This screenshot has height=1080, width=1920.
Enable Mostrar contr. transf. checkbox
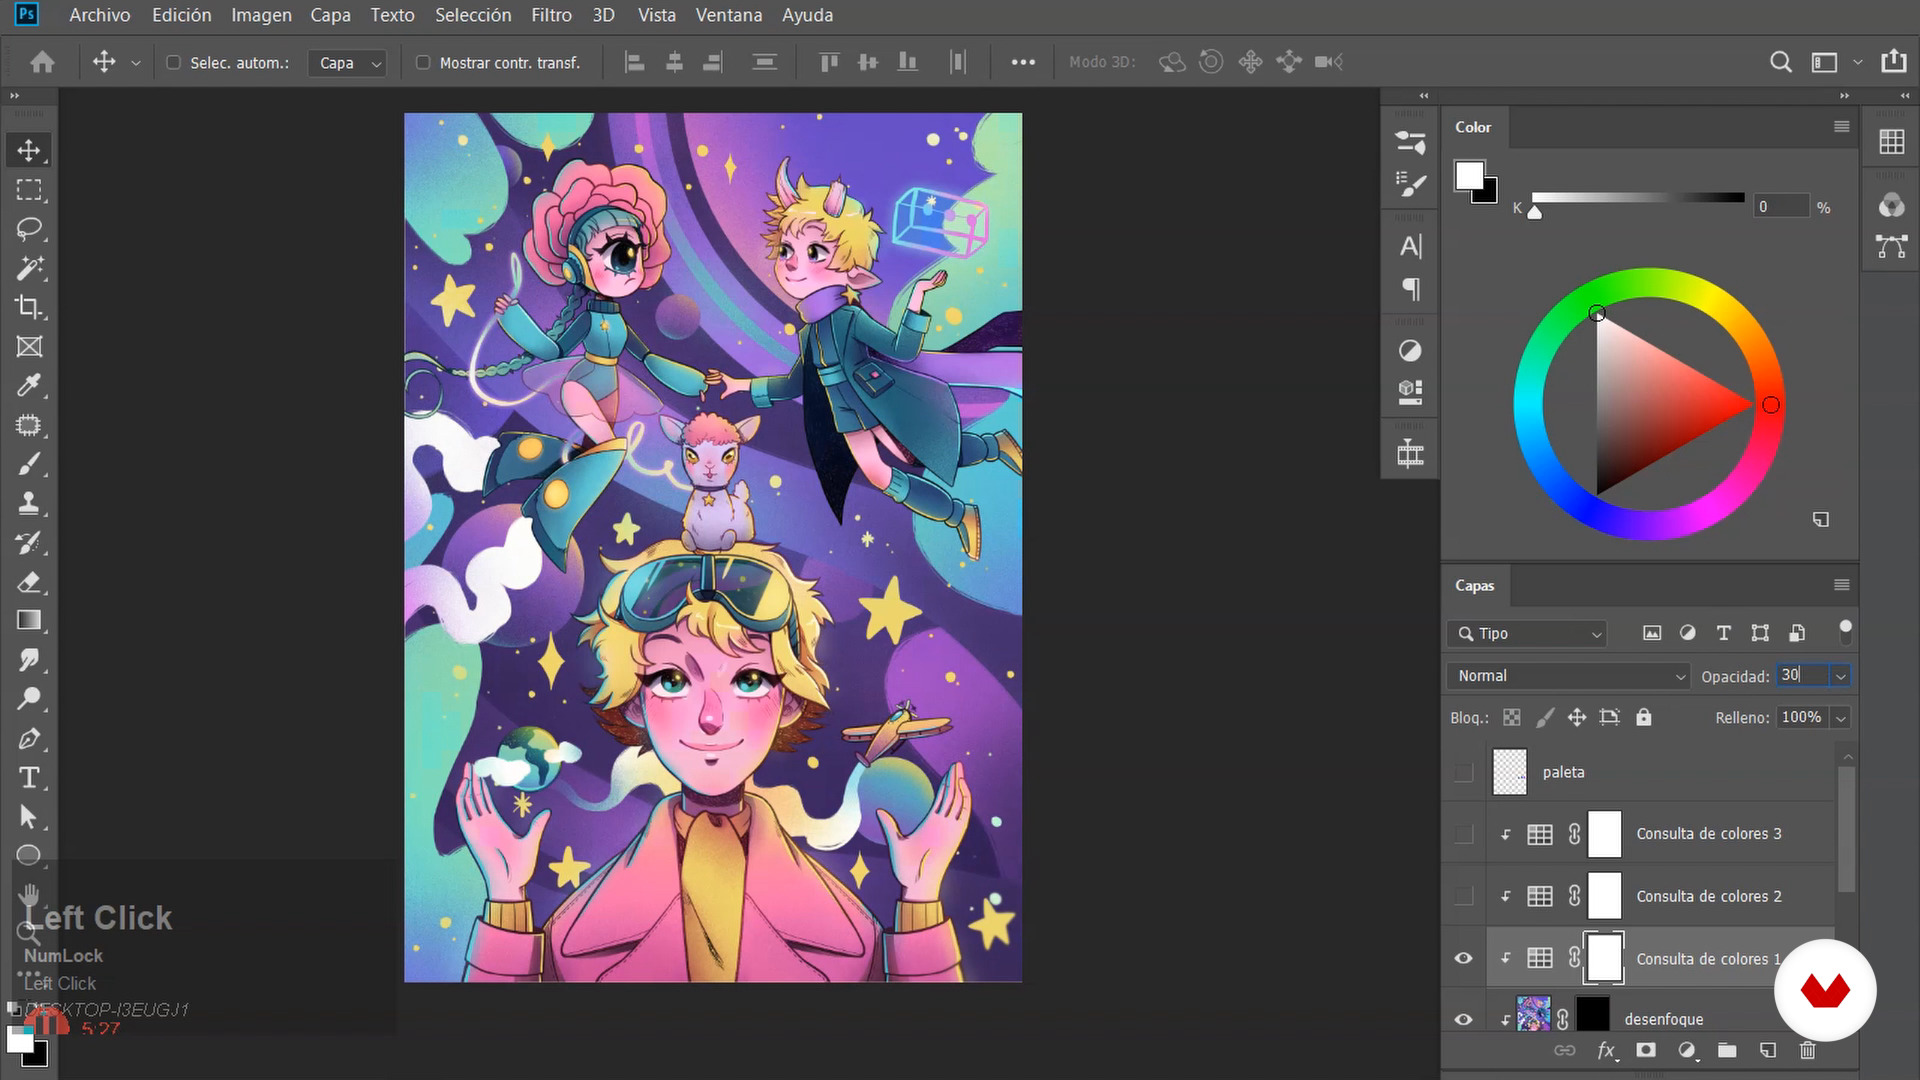point(423,62)
